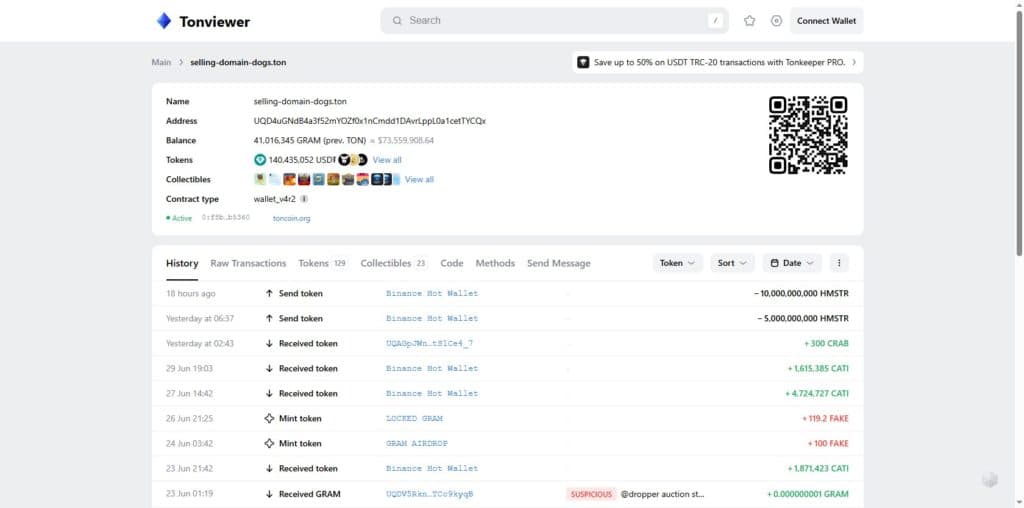The image size is (1024, 508).
Task: Open the Collectibles 23 tab
Action: click(x=394, y=263)
